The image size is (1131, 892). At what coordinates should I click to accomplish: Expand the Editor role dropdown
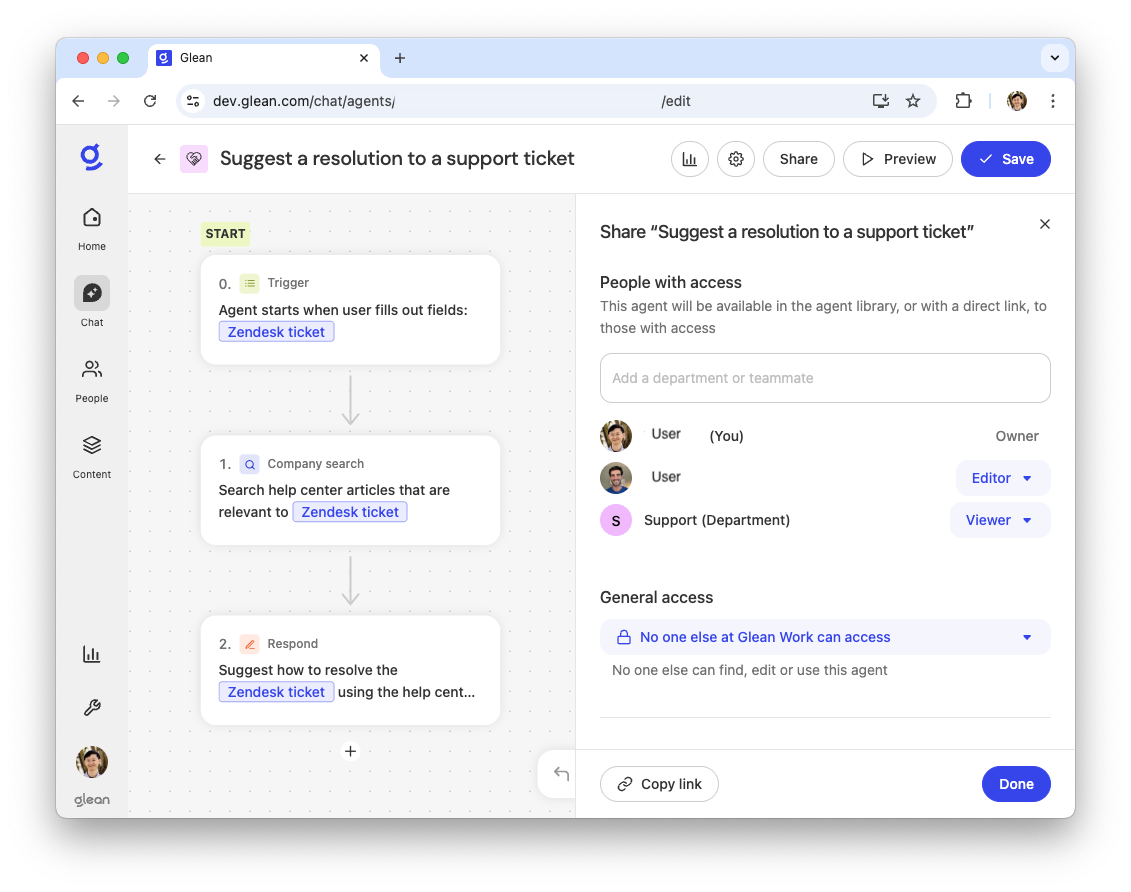click(1003, 478)
